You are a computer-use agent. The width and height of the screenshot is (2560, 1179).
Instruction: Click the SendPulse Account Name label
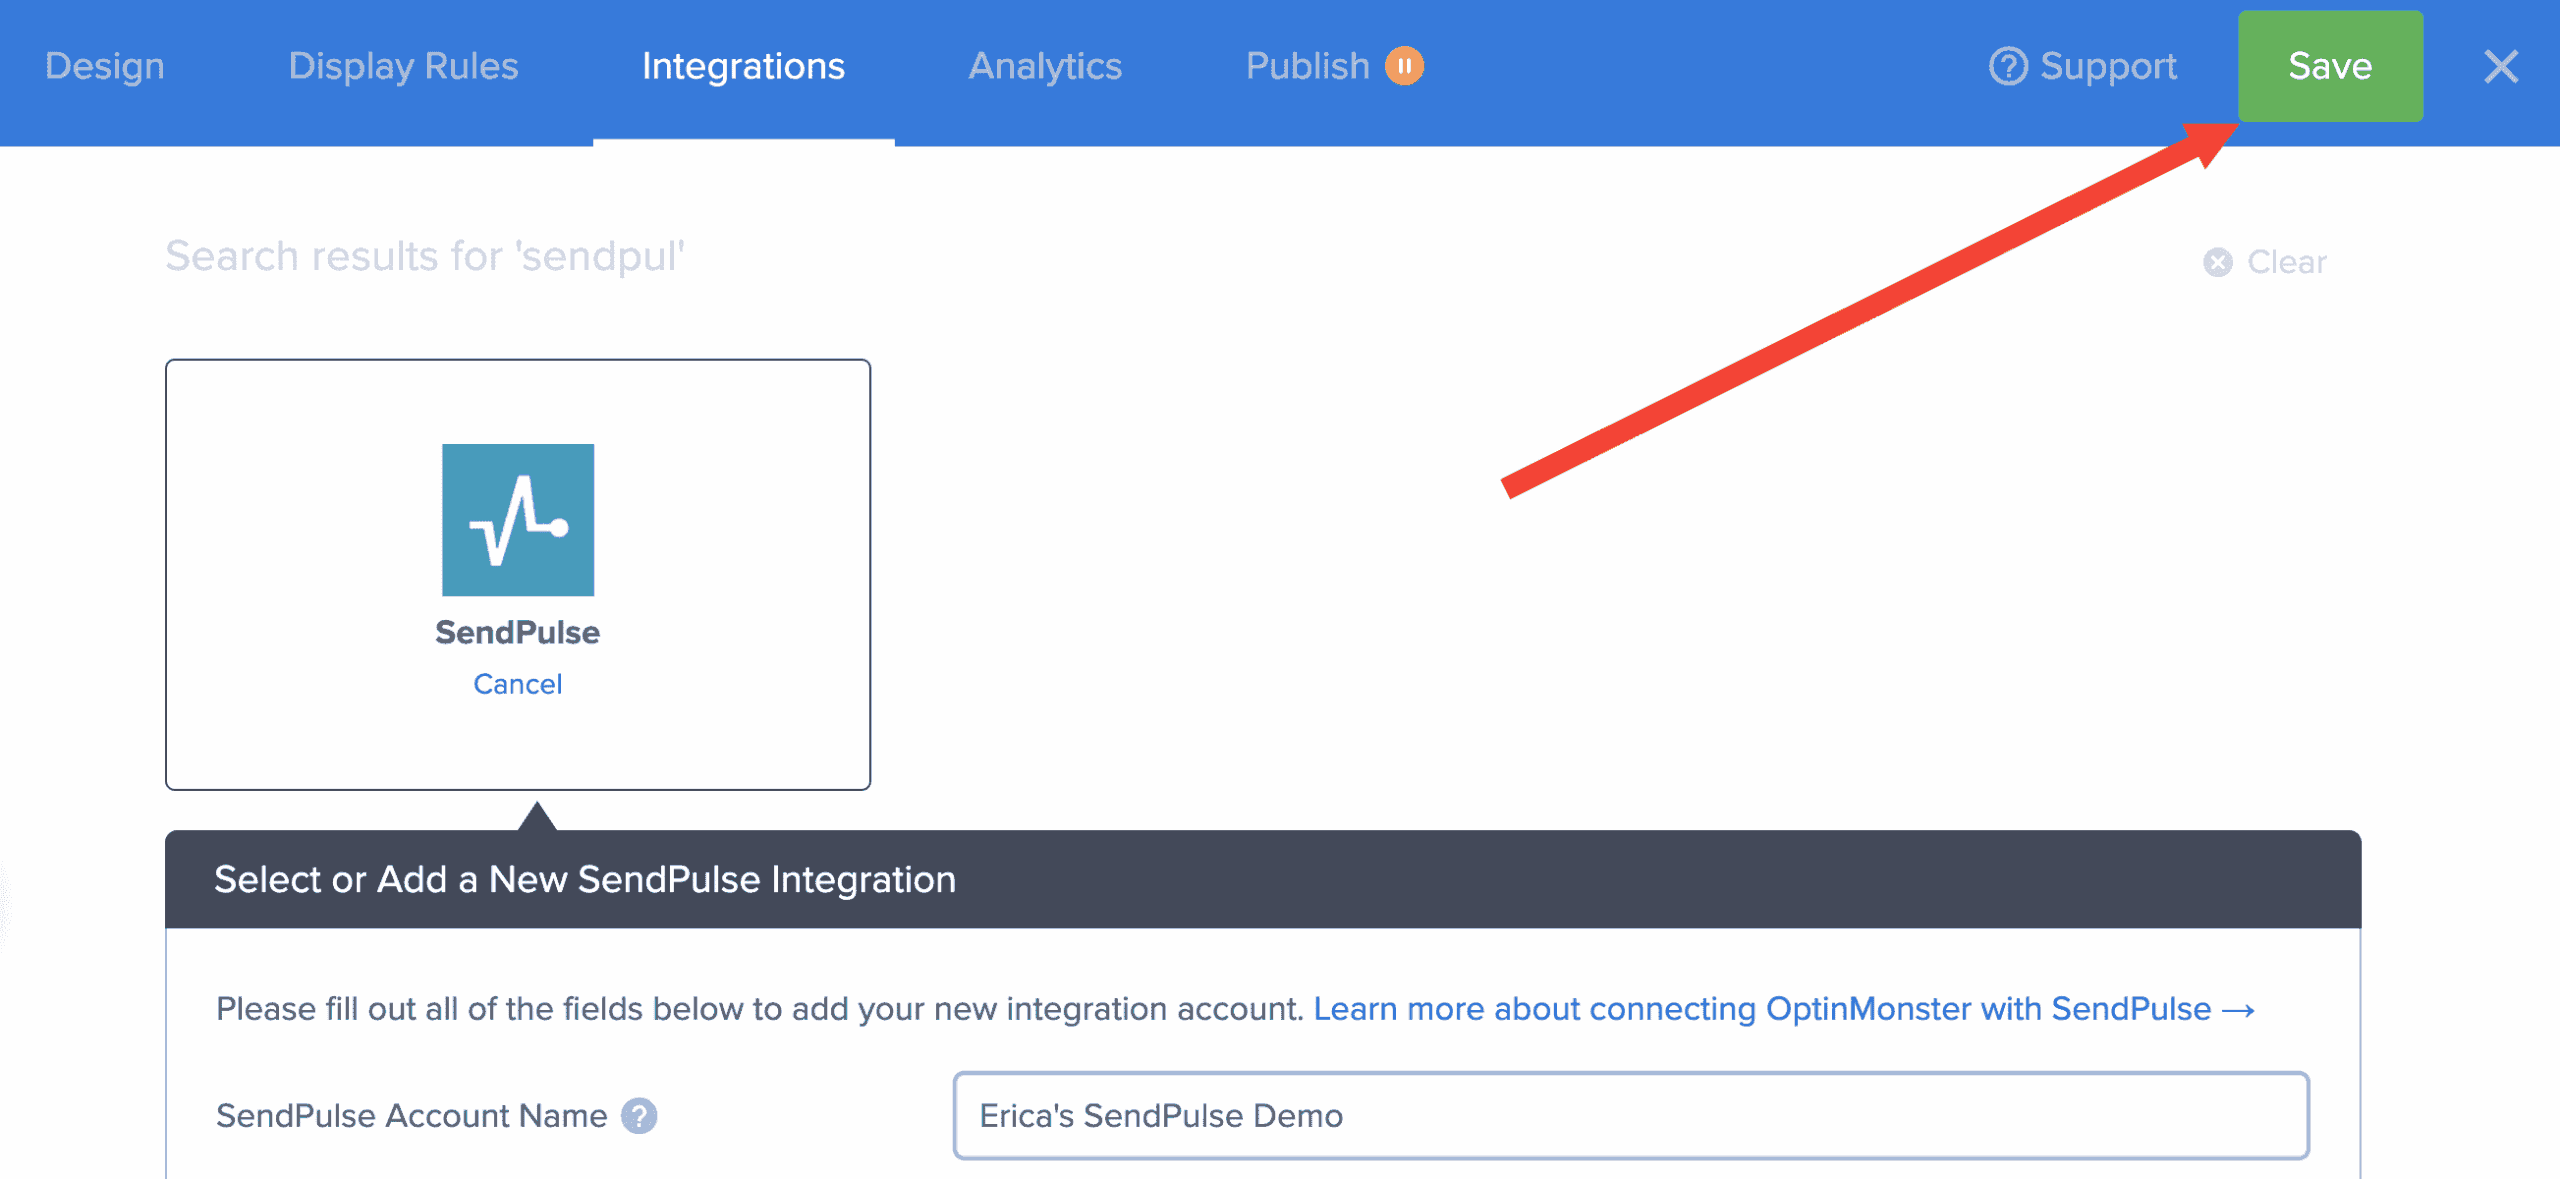(x=411, y=1116)
